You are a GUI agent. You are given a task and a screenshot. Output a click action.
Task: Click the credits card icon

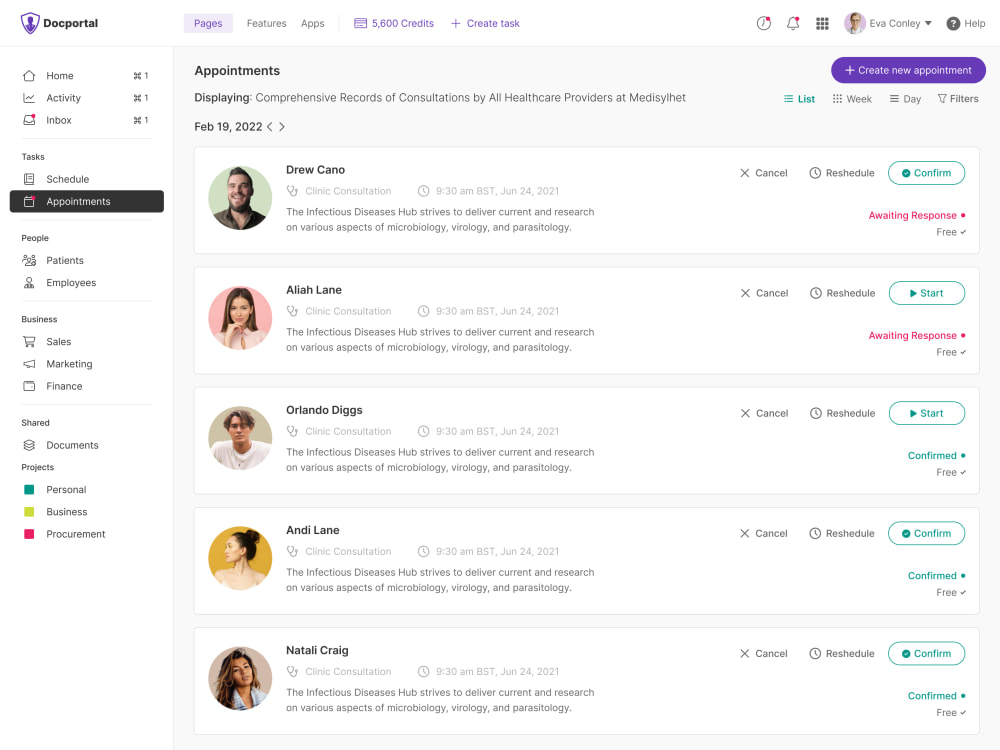[360, 24]
